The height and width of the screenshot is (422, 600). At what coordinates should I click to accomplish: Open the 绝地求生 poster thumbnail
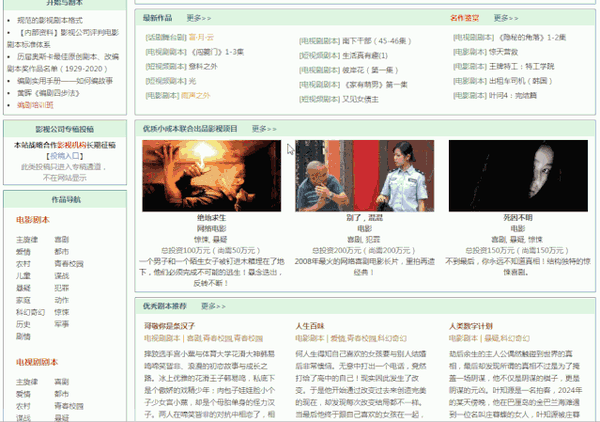point(212,176)
